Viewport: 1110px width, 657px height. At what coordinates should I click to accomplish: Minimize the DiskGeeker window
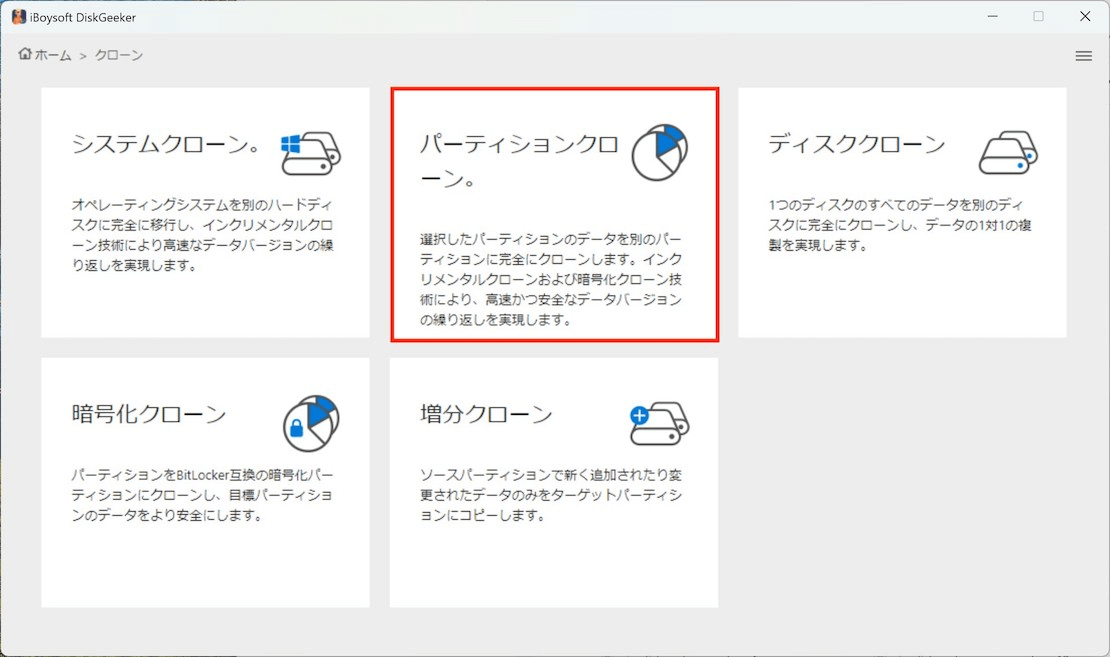(x=992, y=16)
